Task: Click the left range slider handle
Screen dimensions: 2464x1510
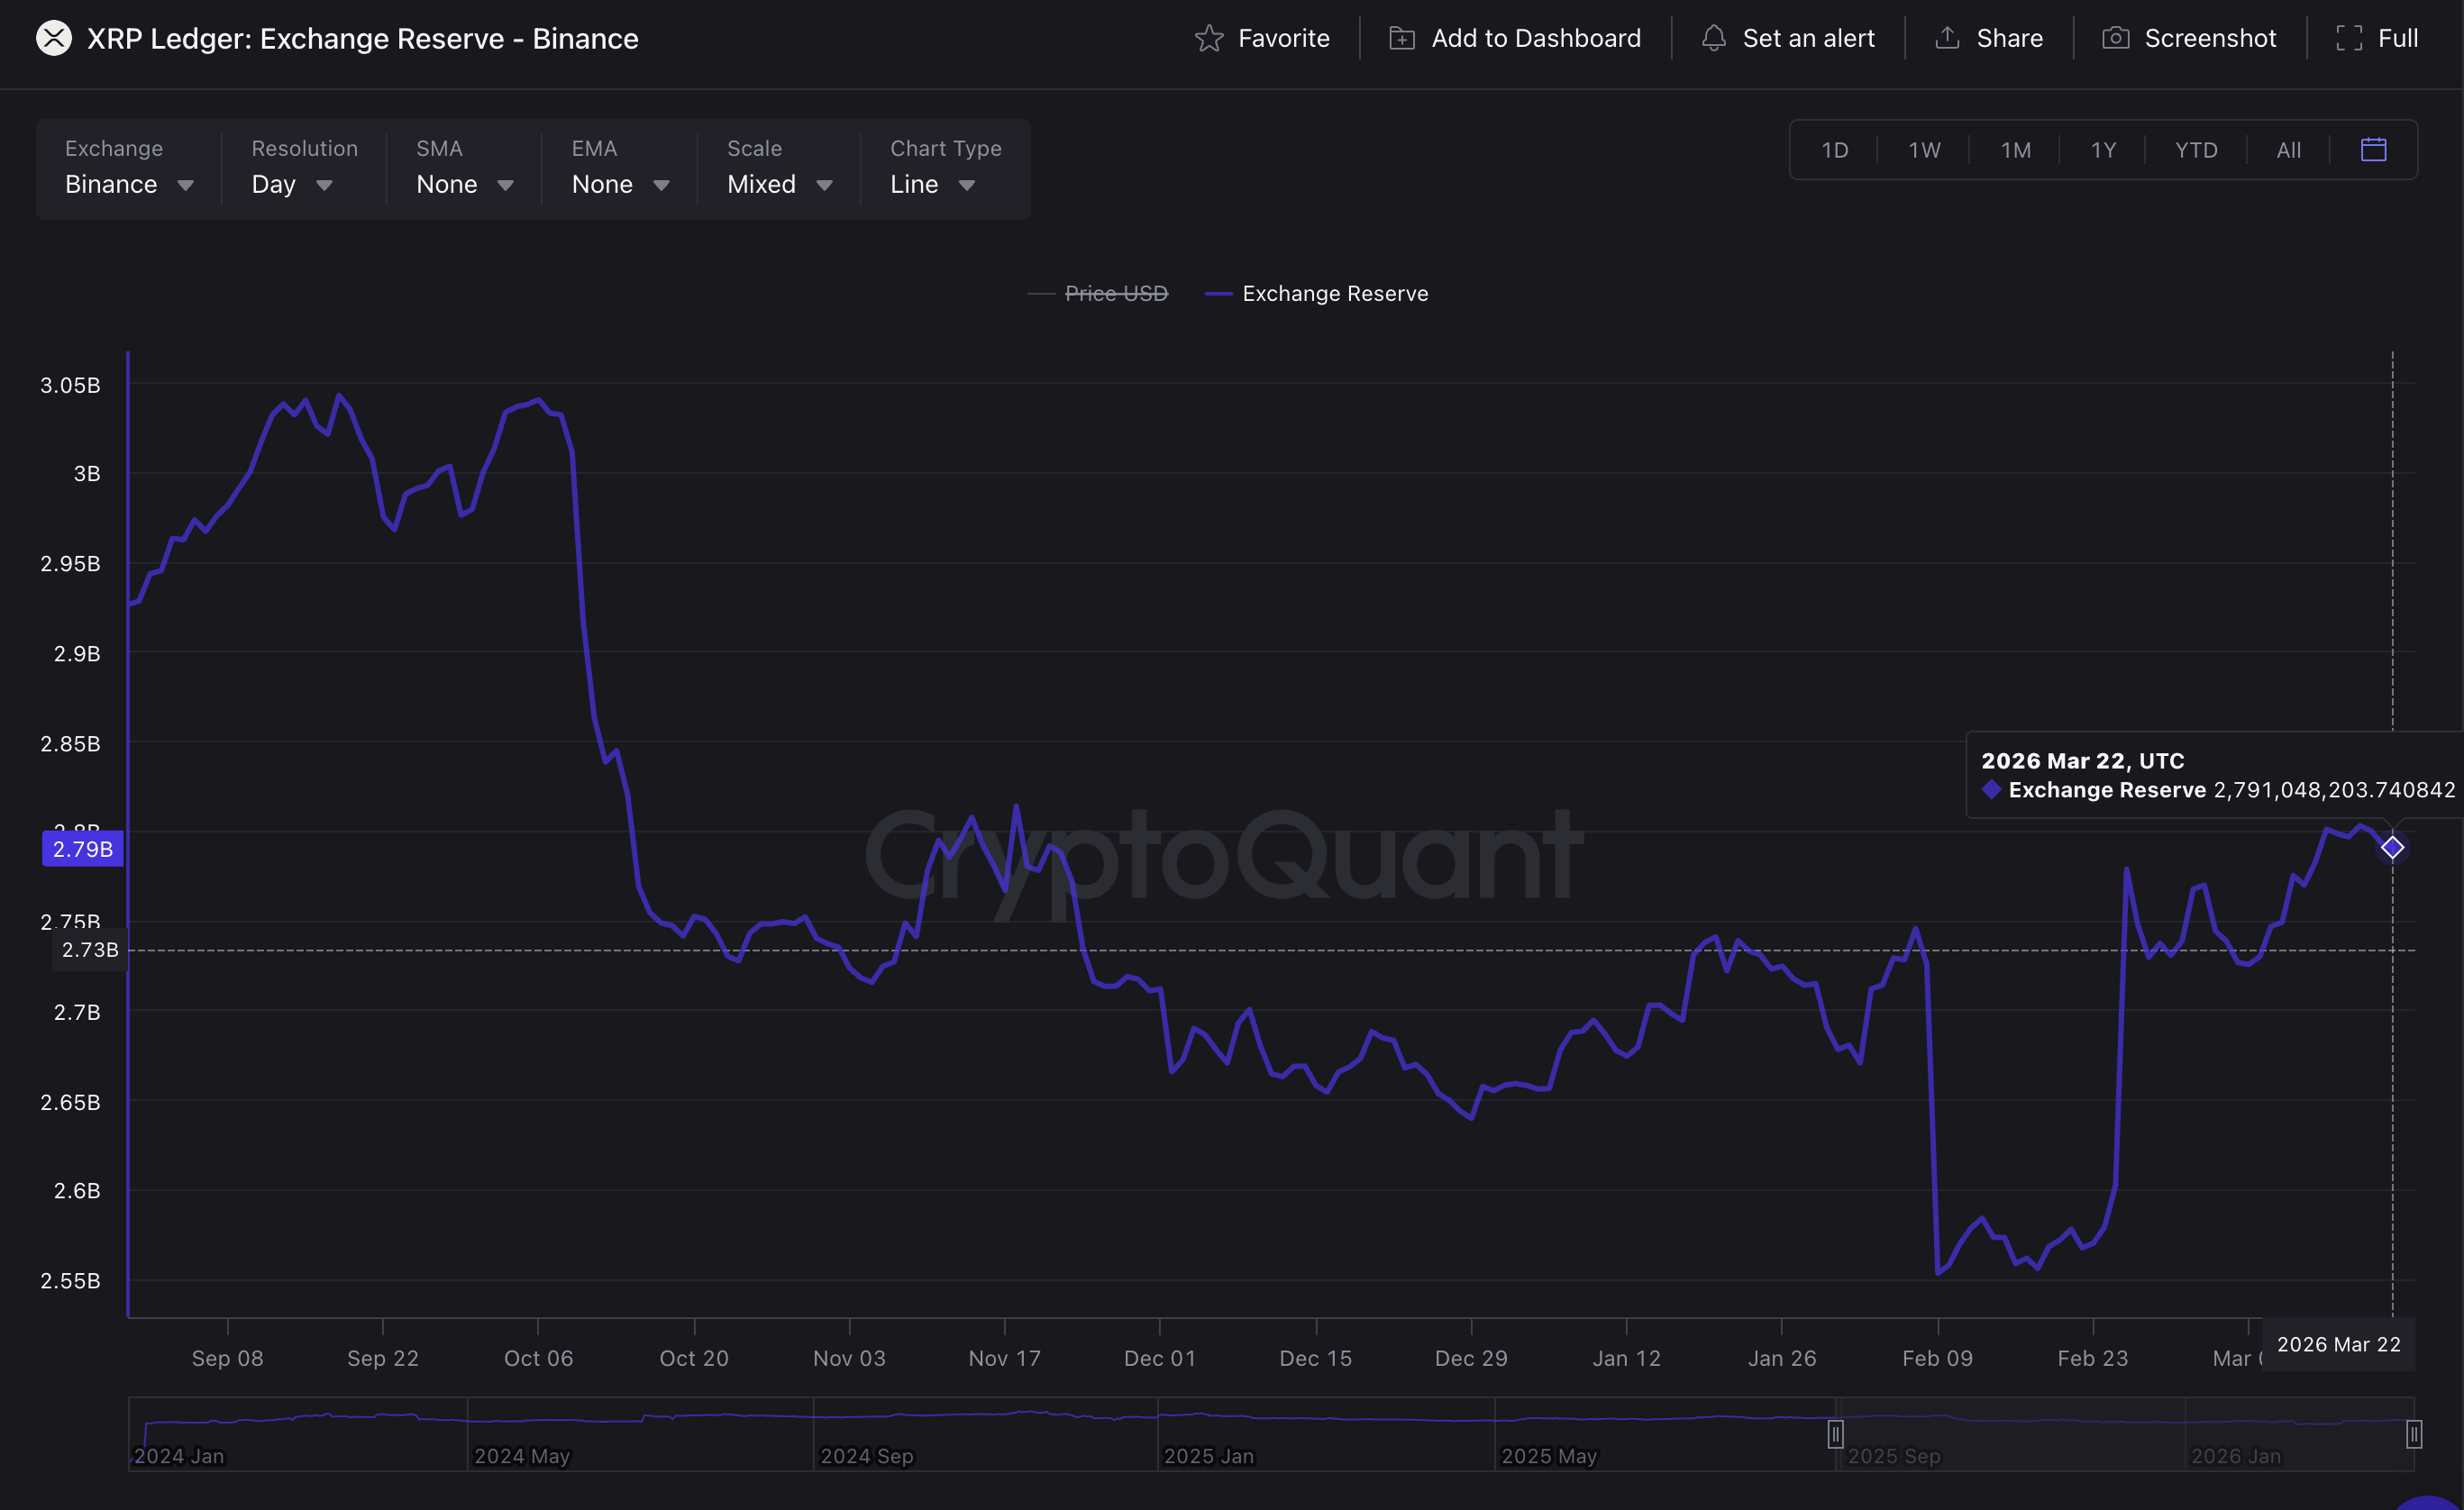Action: pyautogui.click(x=1835, y=1434)
